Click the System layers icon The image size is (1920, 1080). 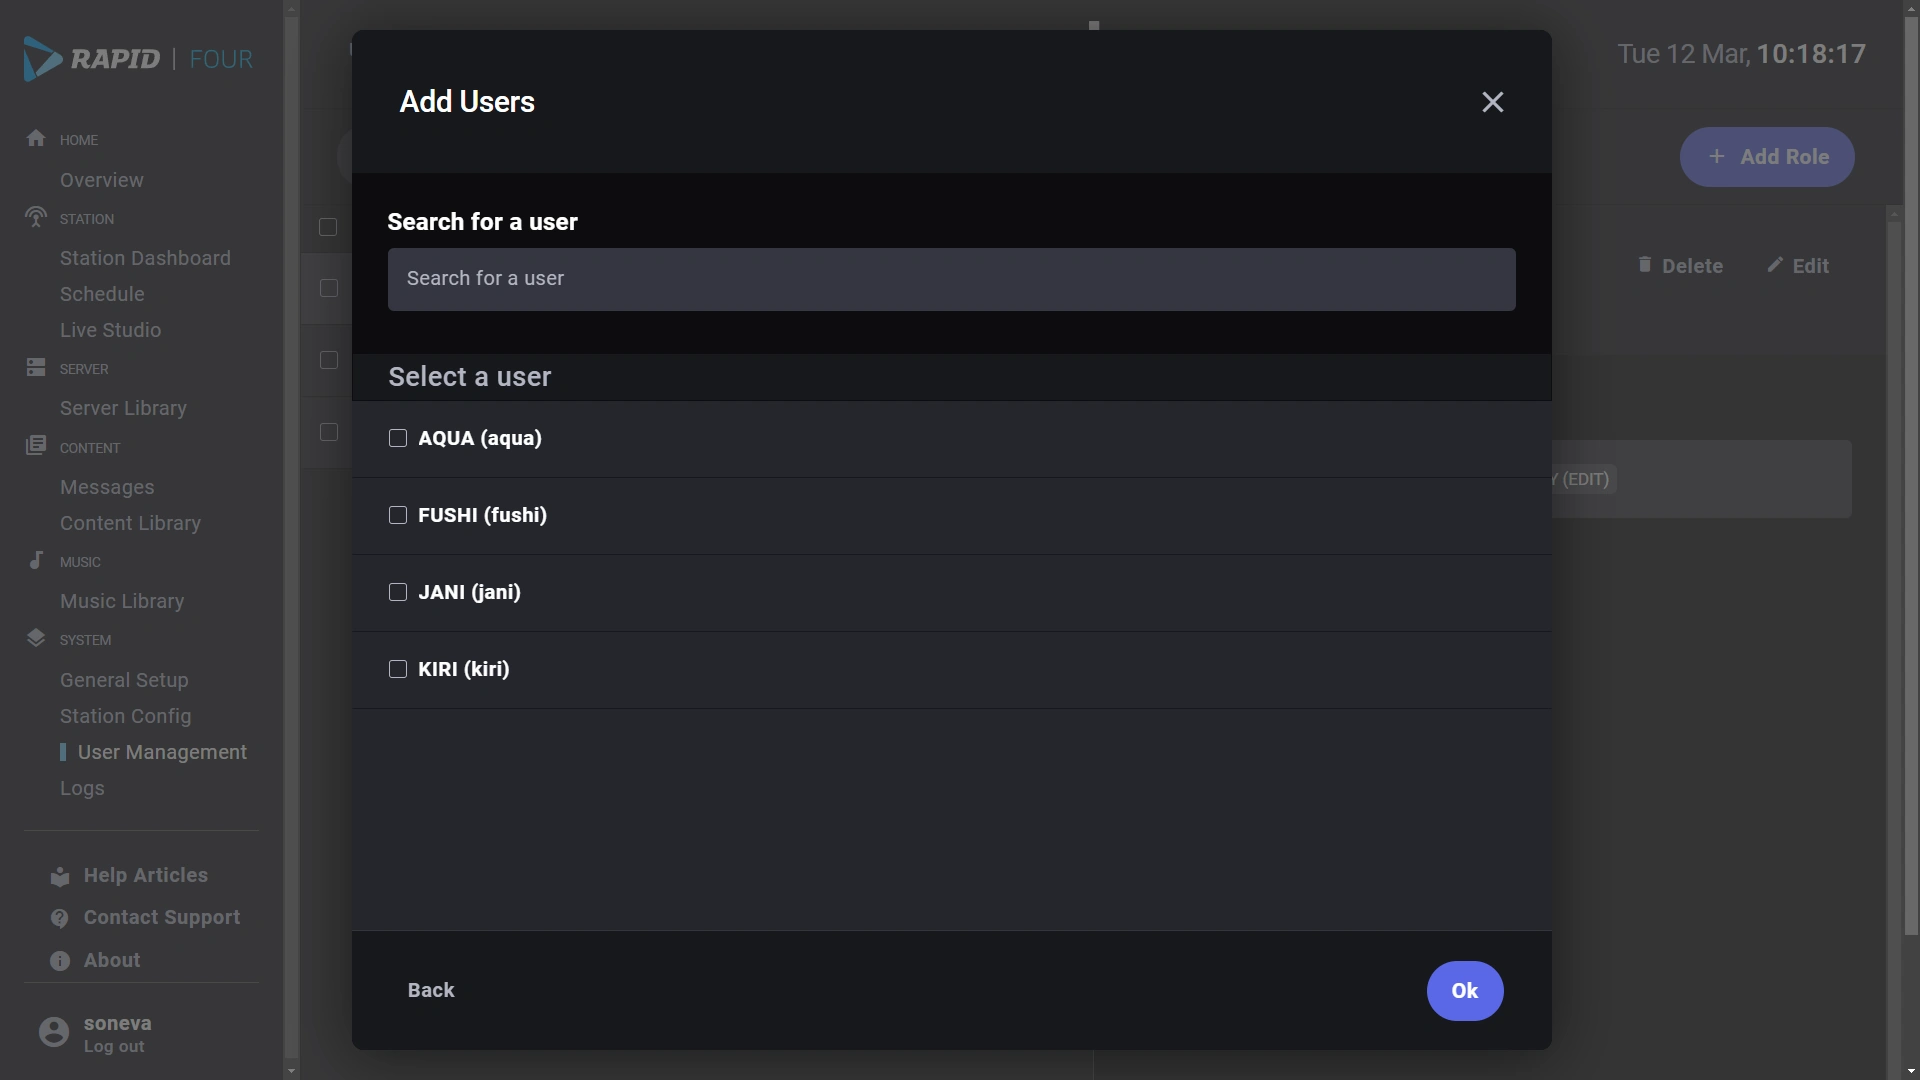(36, 638)
